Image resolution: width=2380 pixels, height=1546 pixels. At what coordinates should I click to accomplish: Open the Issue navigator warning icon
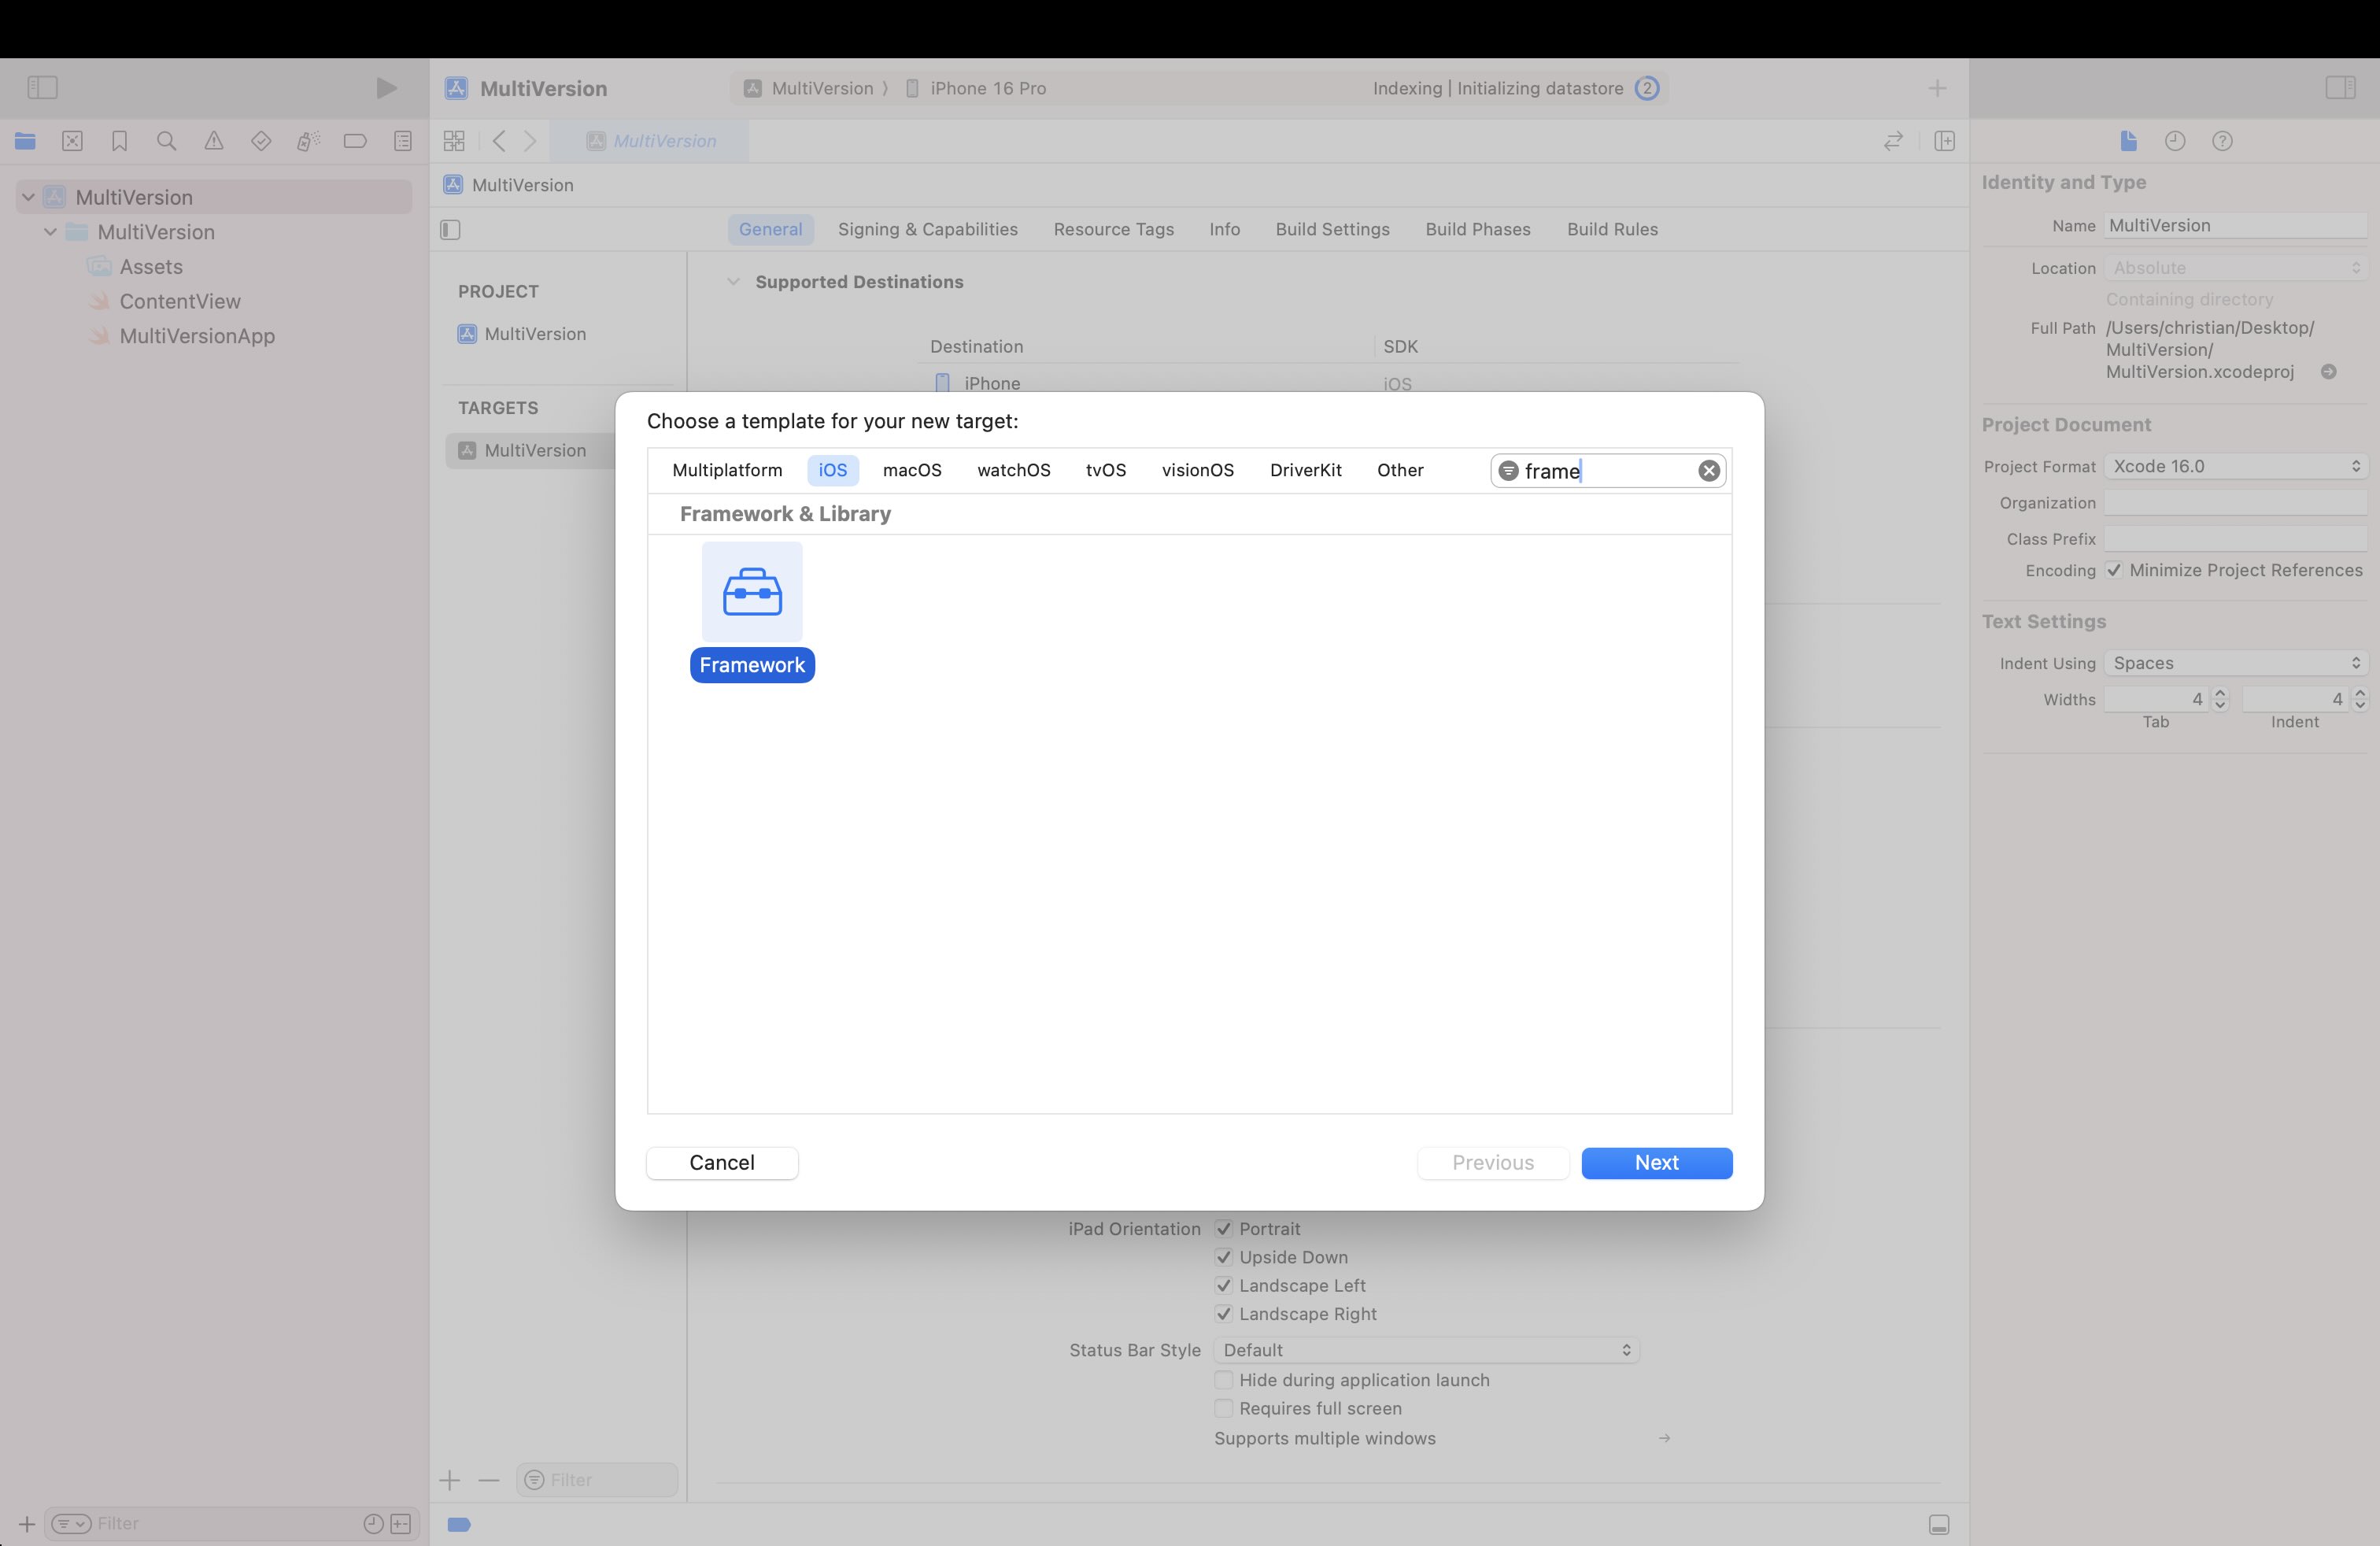214,141
